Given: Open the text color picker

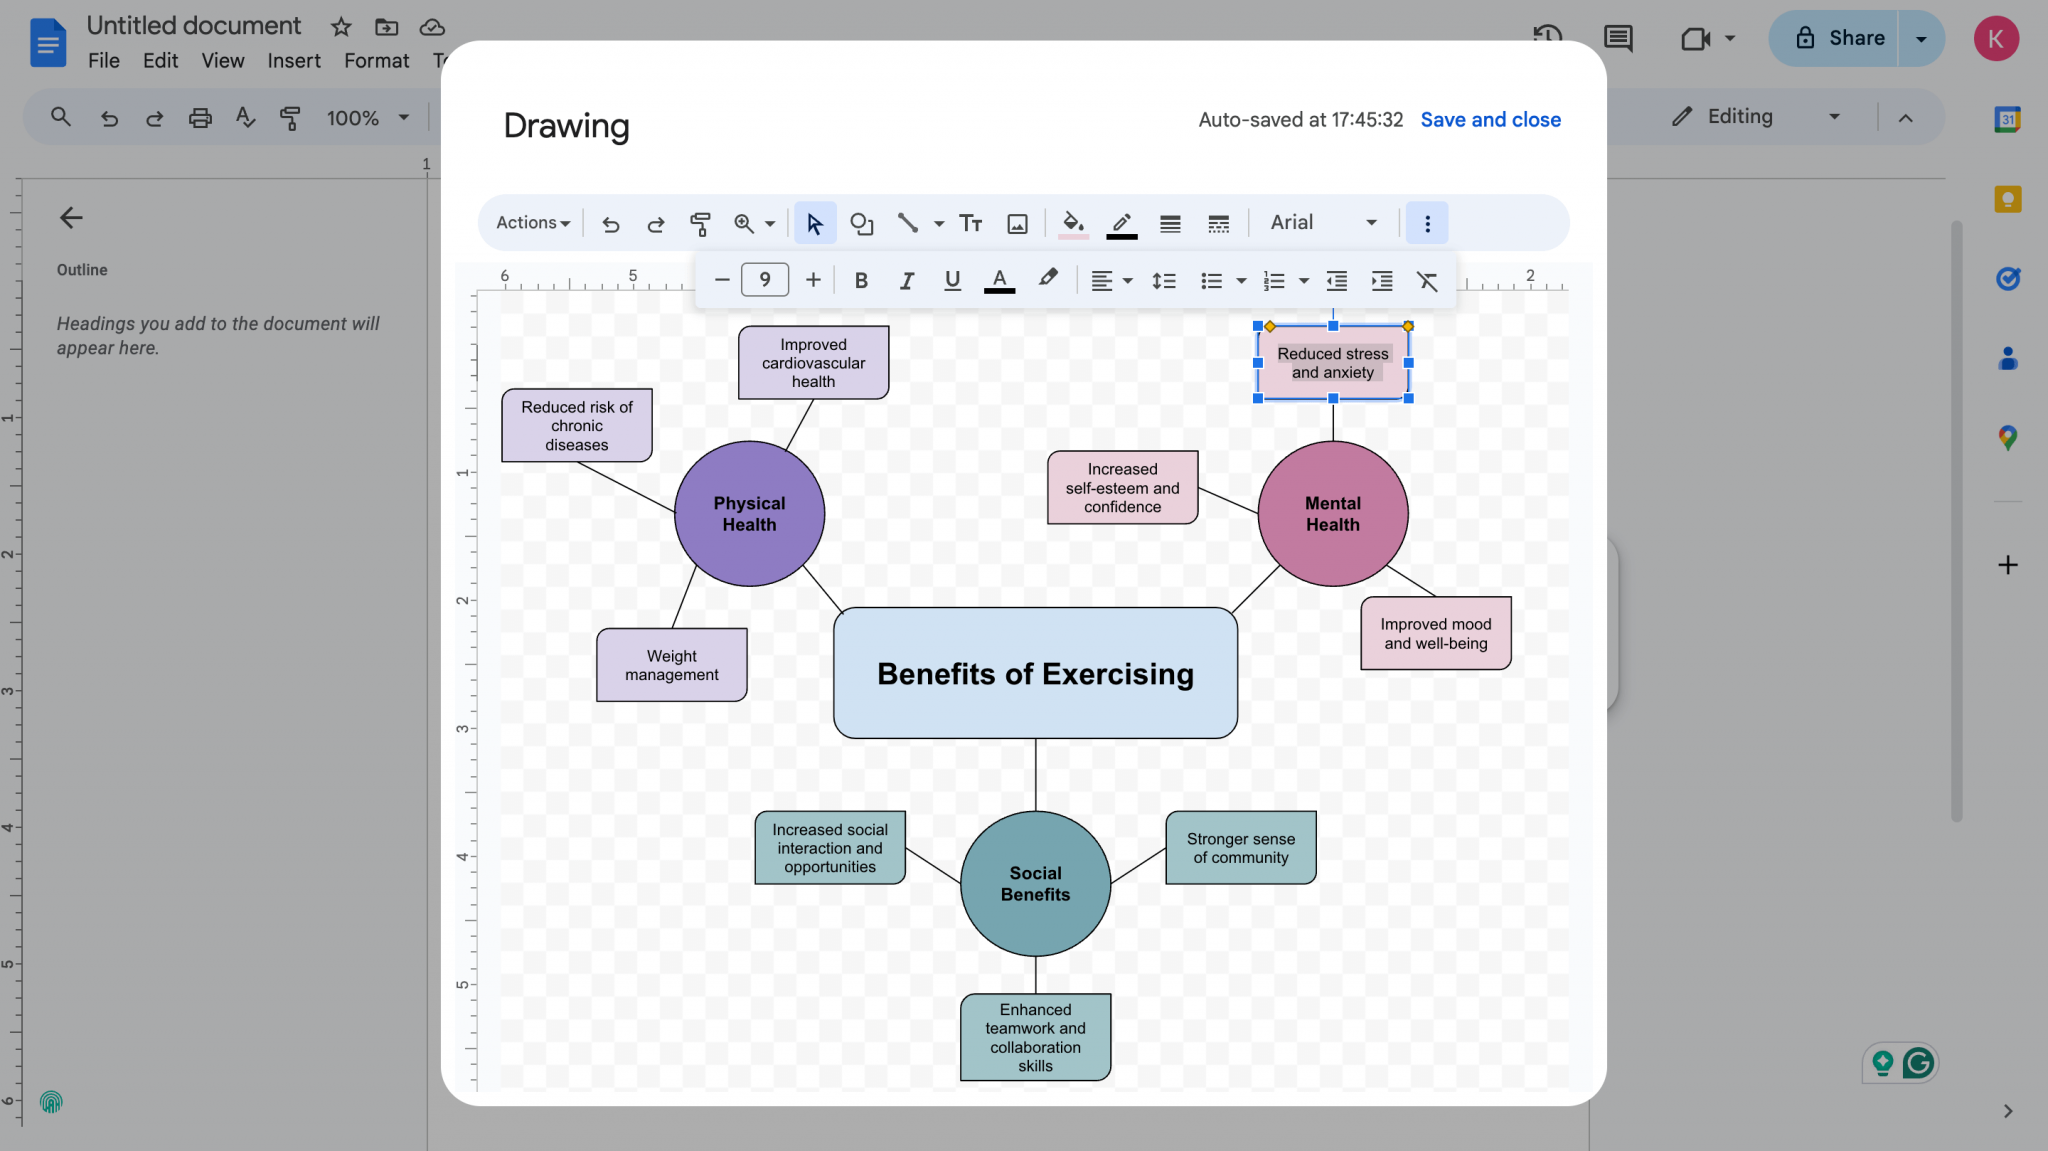Looking at the screenshot, I should point(998,280).
